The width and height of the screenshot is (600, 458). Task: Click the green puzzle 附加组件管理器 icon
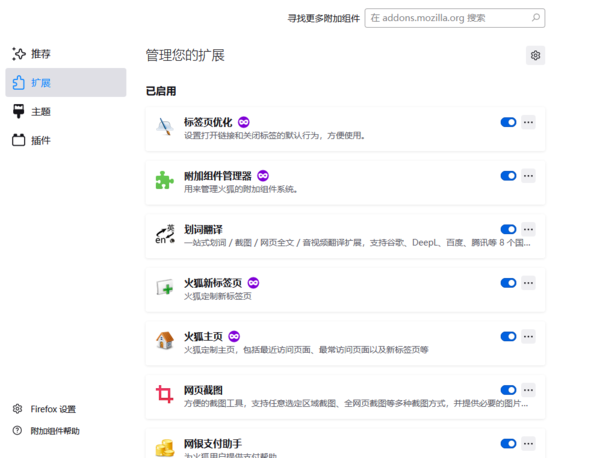pos(164,181)
